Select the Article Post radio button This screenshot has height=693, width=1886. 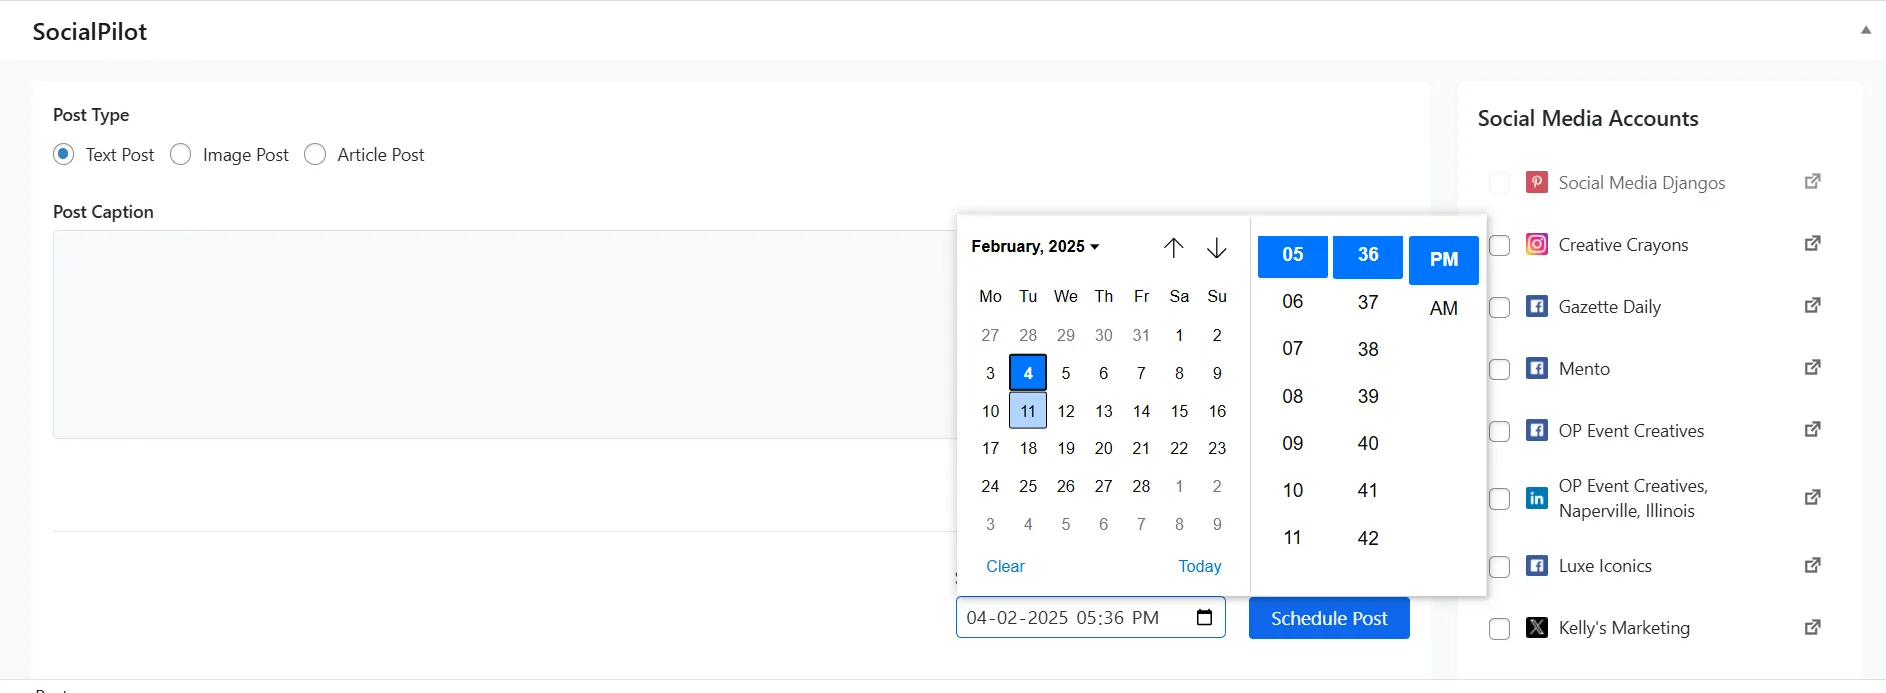point(315,154)
